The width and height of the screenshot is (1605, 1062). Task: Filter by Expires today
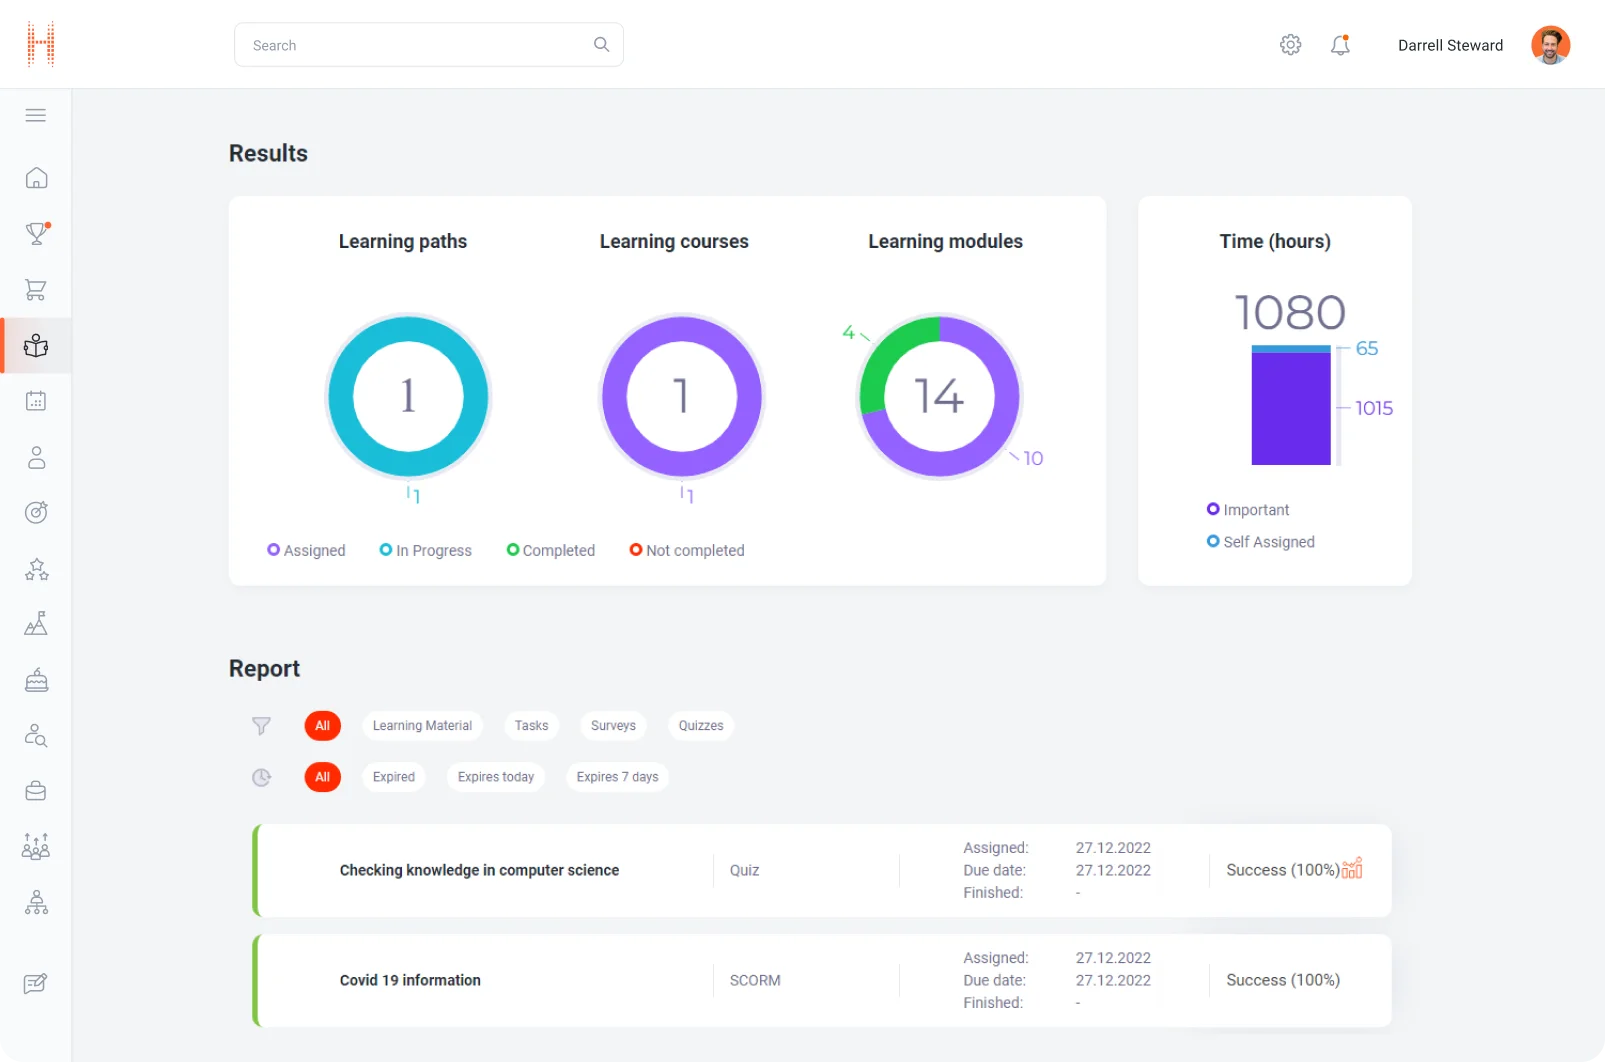495,777
